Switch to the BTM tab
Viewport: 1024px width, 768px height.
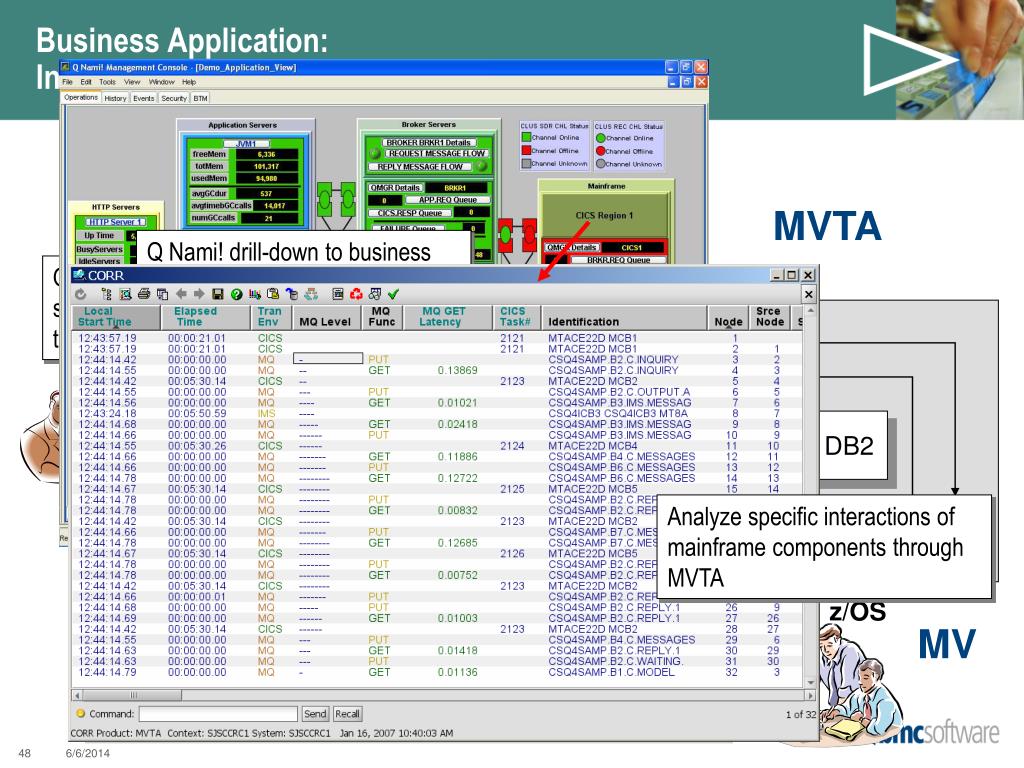(200, 98)
